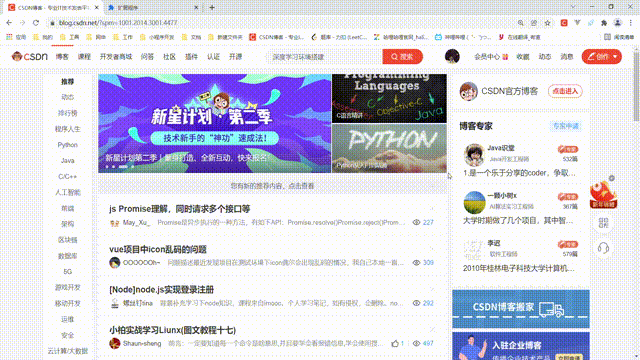This screenshot has height=360, width=640.
Task: Reload the page with the refresh icon
Action: [x=36, y=23]
